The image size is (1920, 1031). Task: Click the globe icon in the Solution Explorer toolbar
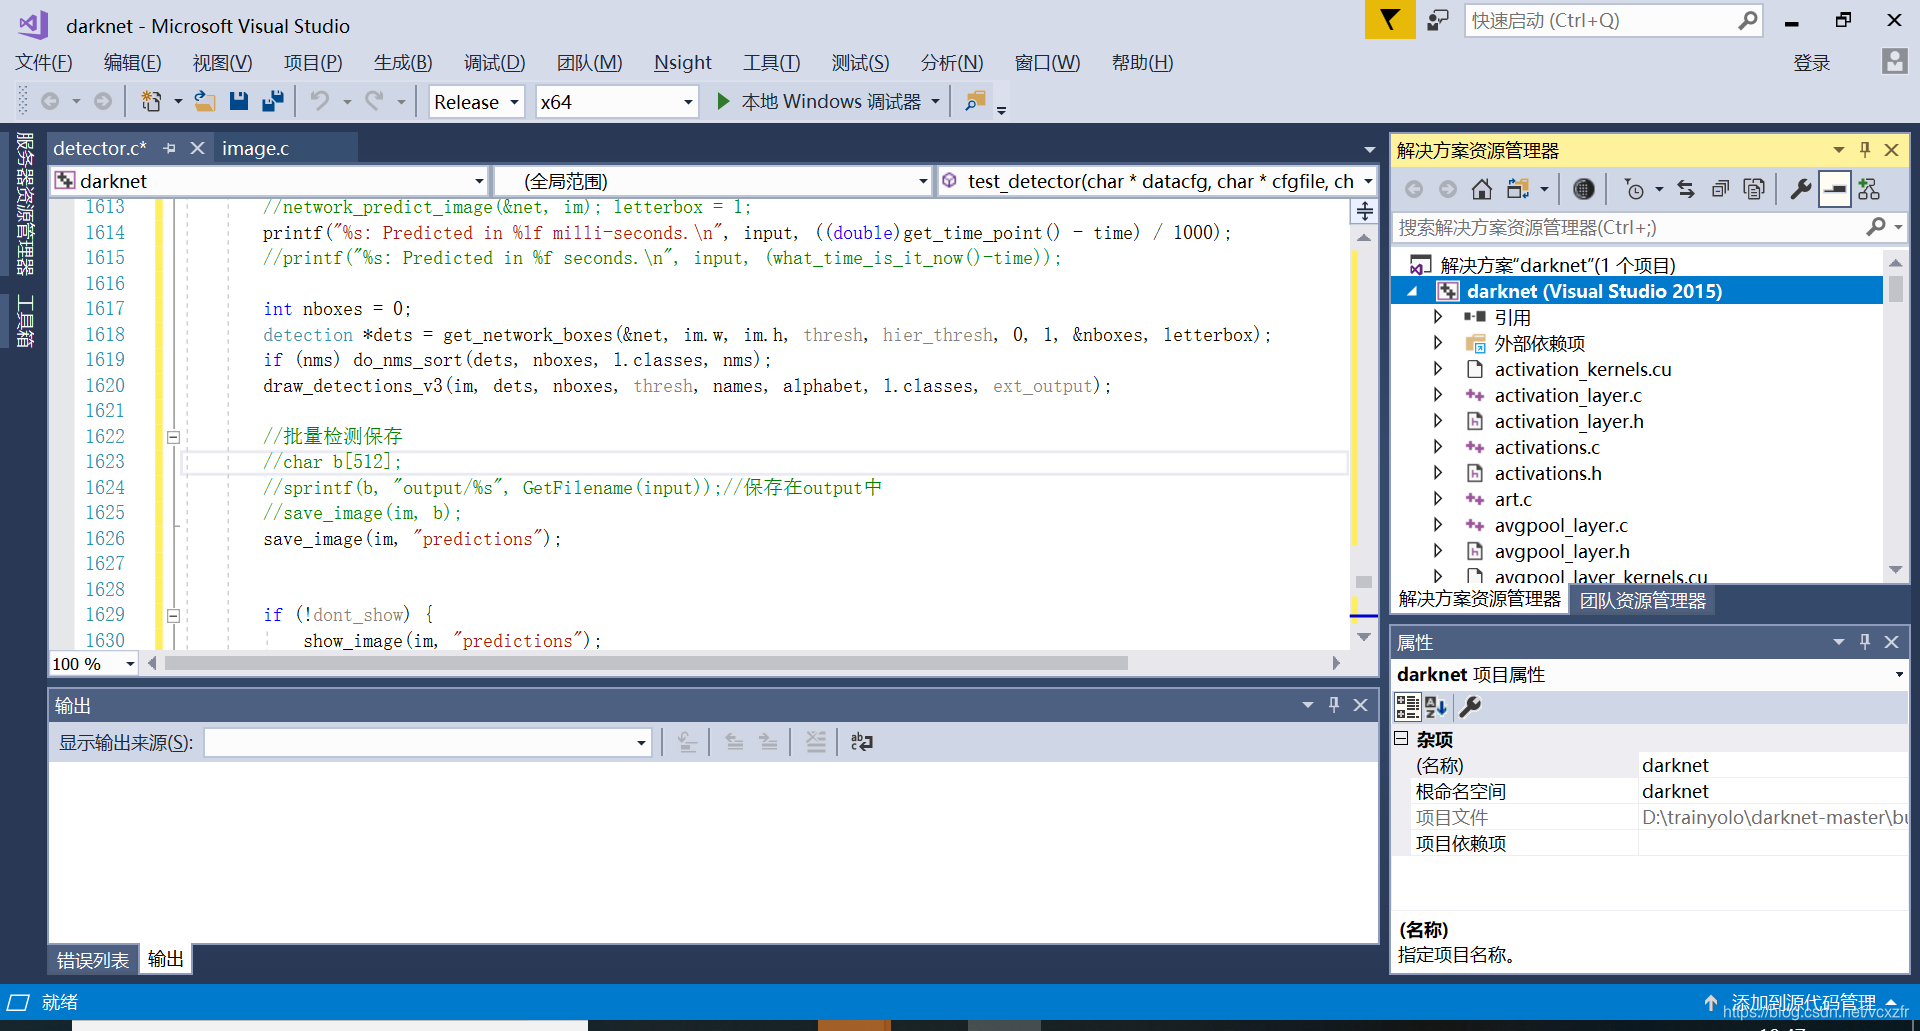[1583, 189]
